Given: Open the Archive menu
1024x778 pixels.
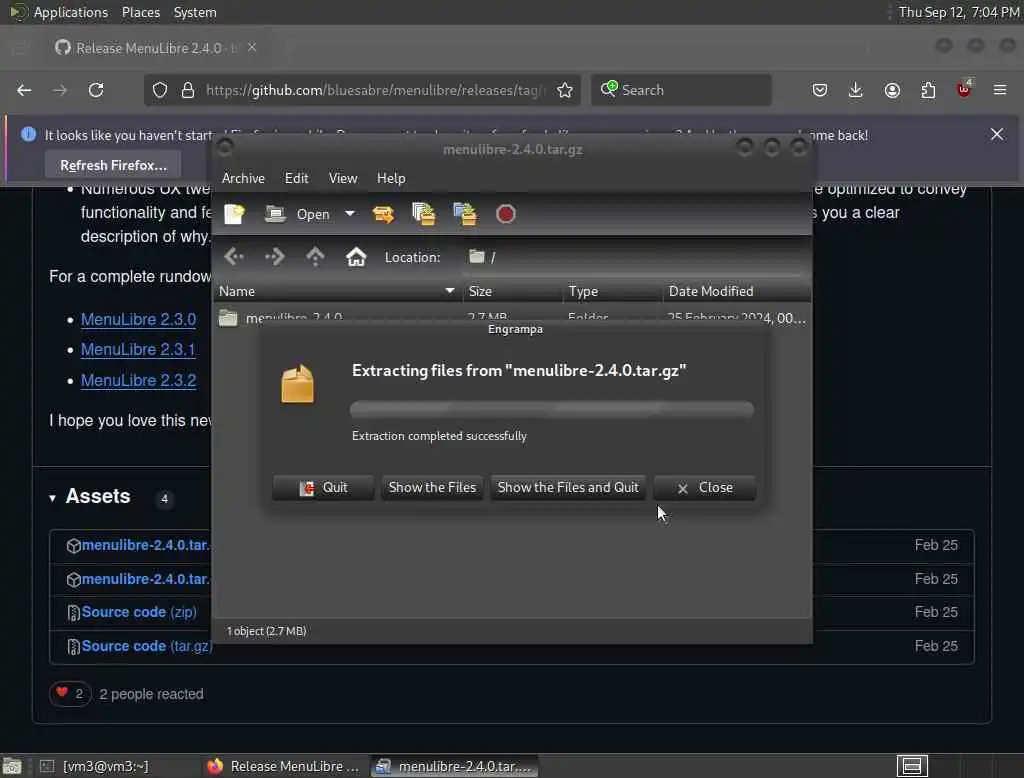Looking at the screenshot, I should (x=243, y=178).
